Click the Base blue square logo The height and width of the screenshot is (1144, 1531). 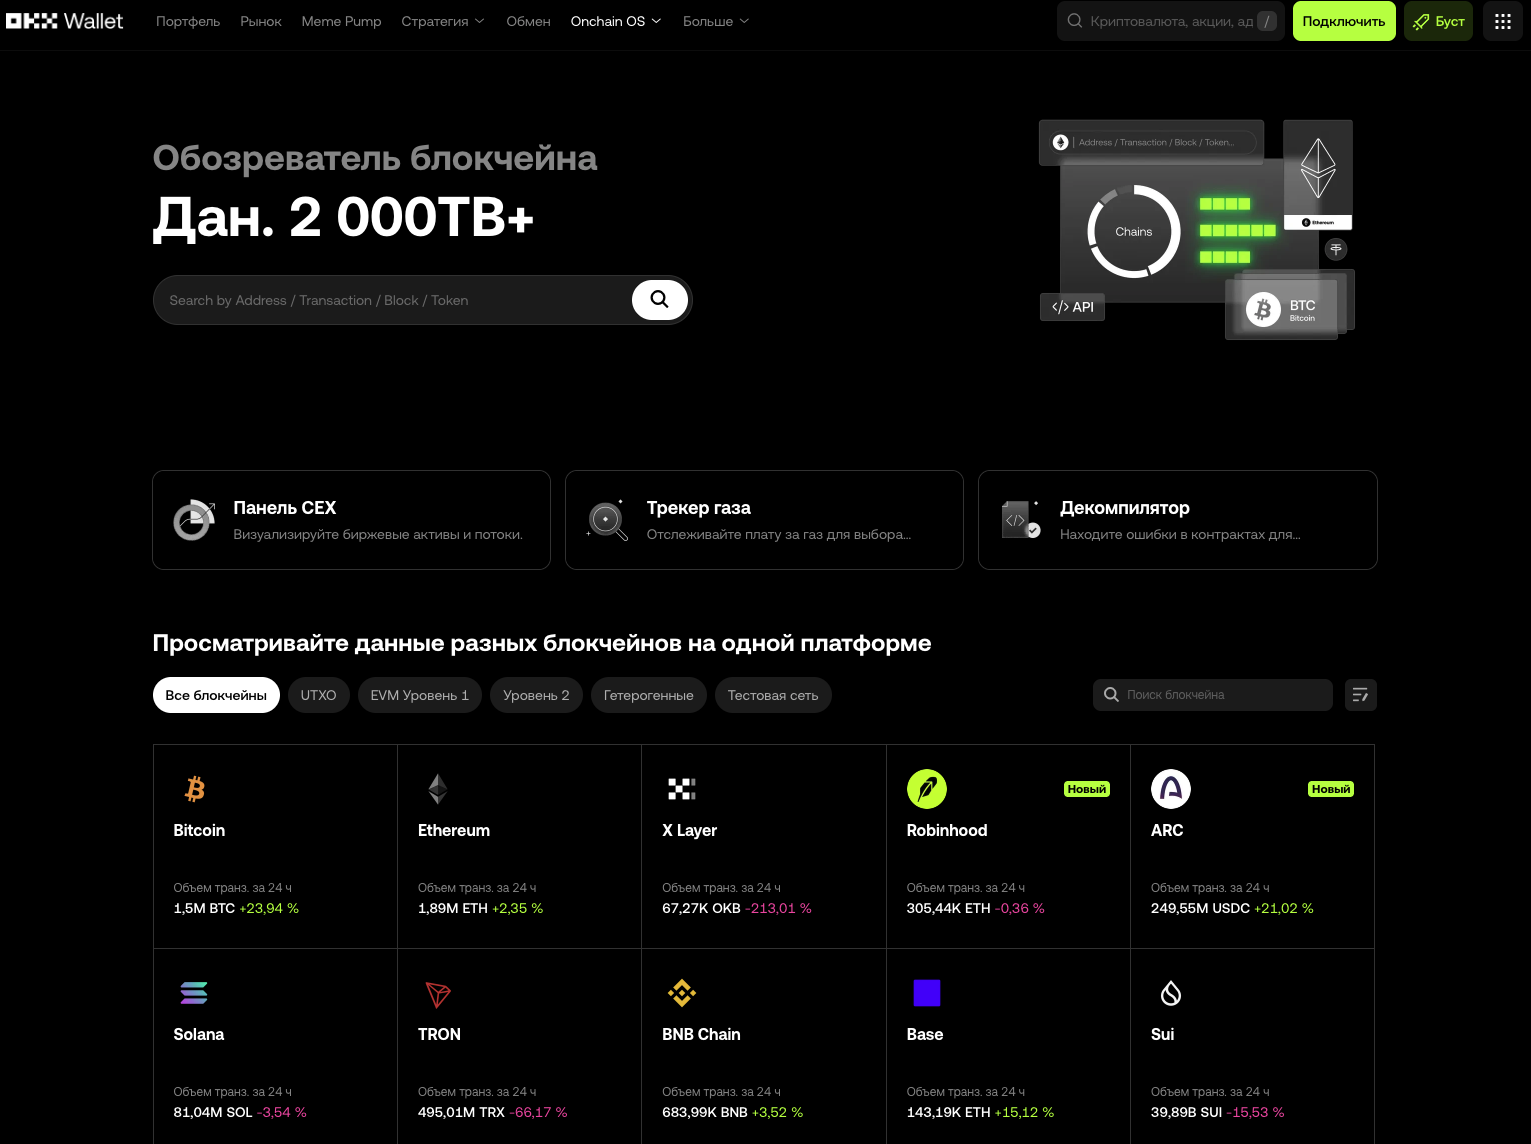tap(927, 993)
